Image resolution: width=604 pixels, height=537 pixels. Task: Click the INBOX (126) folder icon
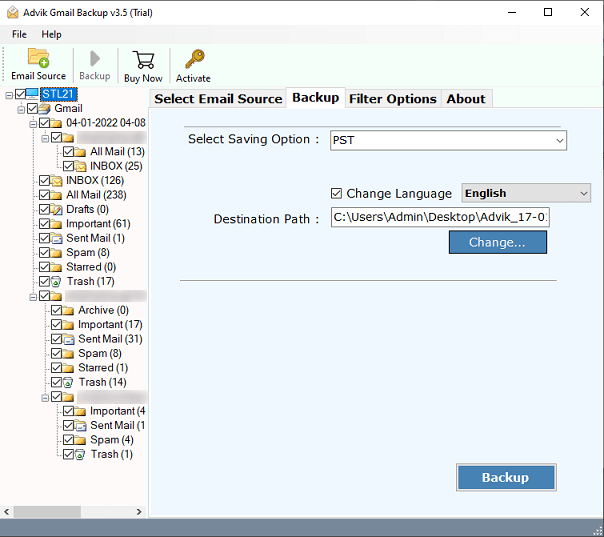56,181
